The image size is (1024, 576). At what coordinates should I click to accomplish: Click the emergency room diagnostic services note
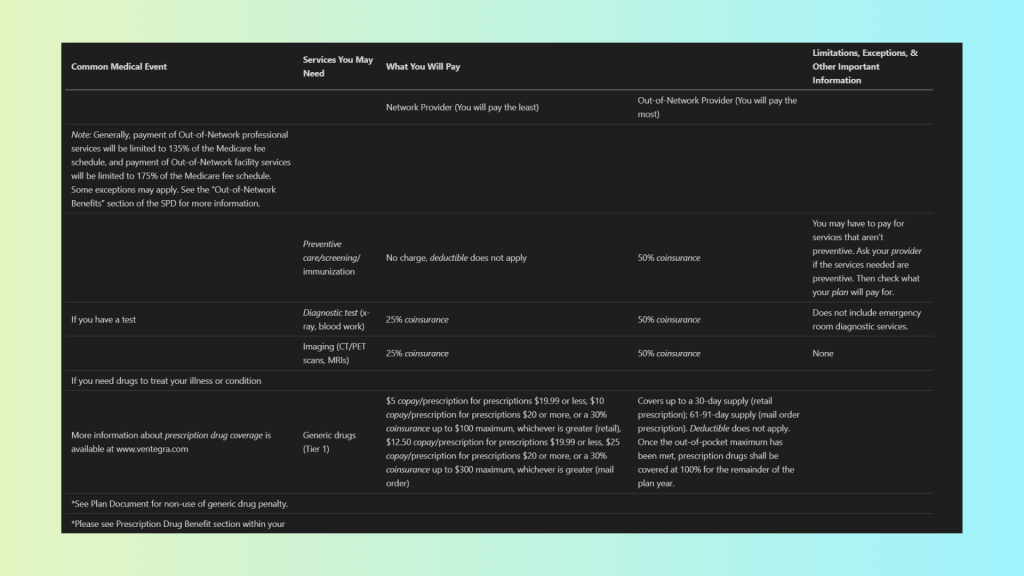click(x=866, y=320)
